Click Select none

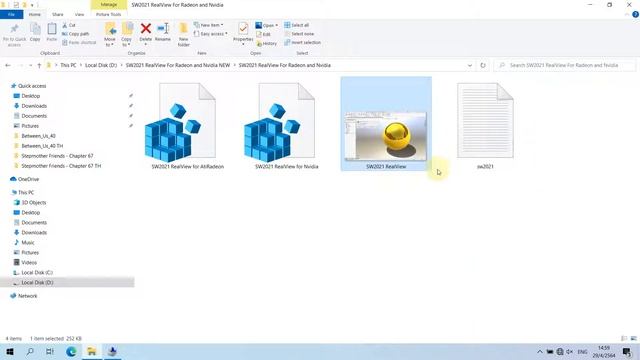299,34
